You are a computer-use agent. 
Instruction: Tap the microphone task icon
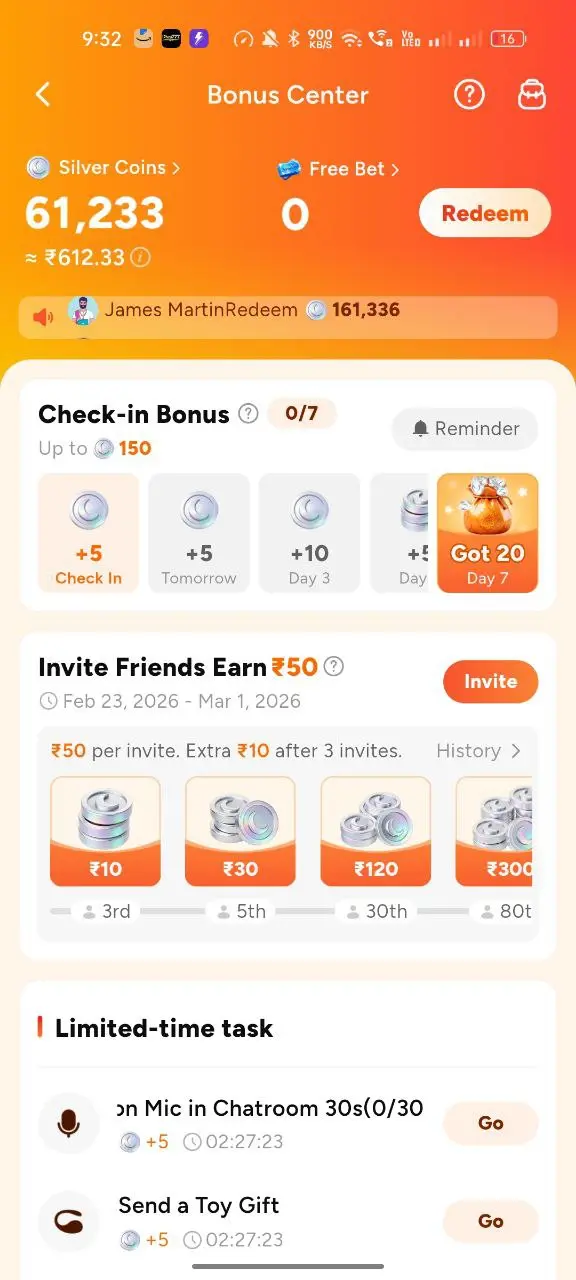click(x=69, y=1124)
